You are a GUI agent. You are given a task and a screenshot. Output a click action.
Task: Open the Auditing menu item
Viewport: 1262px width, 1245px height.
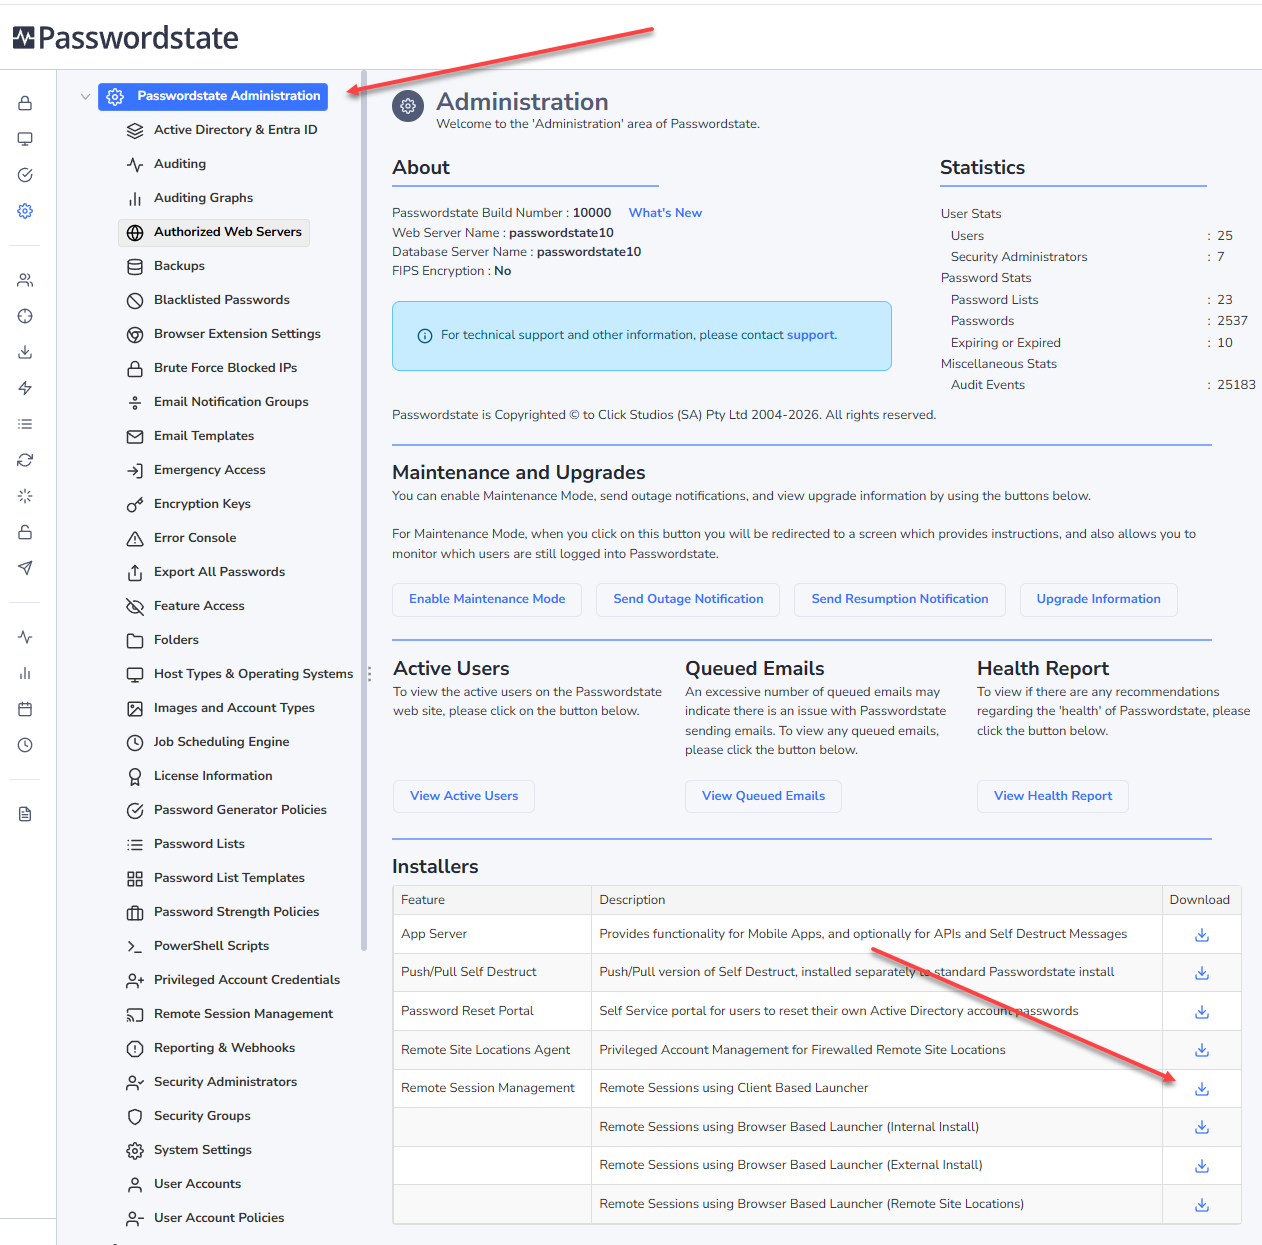pyautogui.click(x=166, y=164)
